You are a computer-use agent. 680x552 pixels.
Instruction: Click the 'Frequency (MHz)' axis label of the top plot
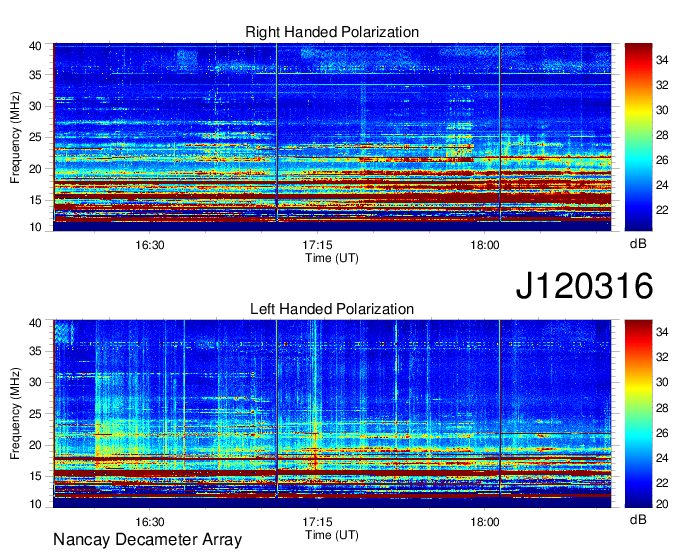click(x=16, y=137)
